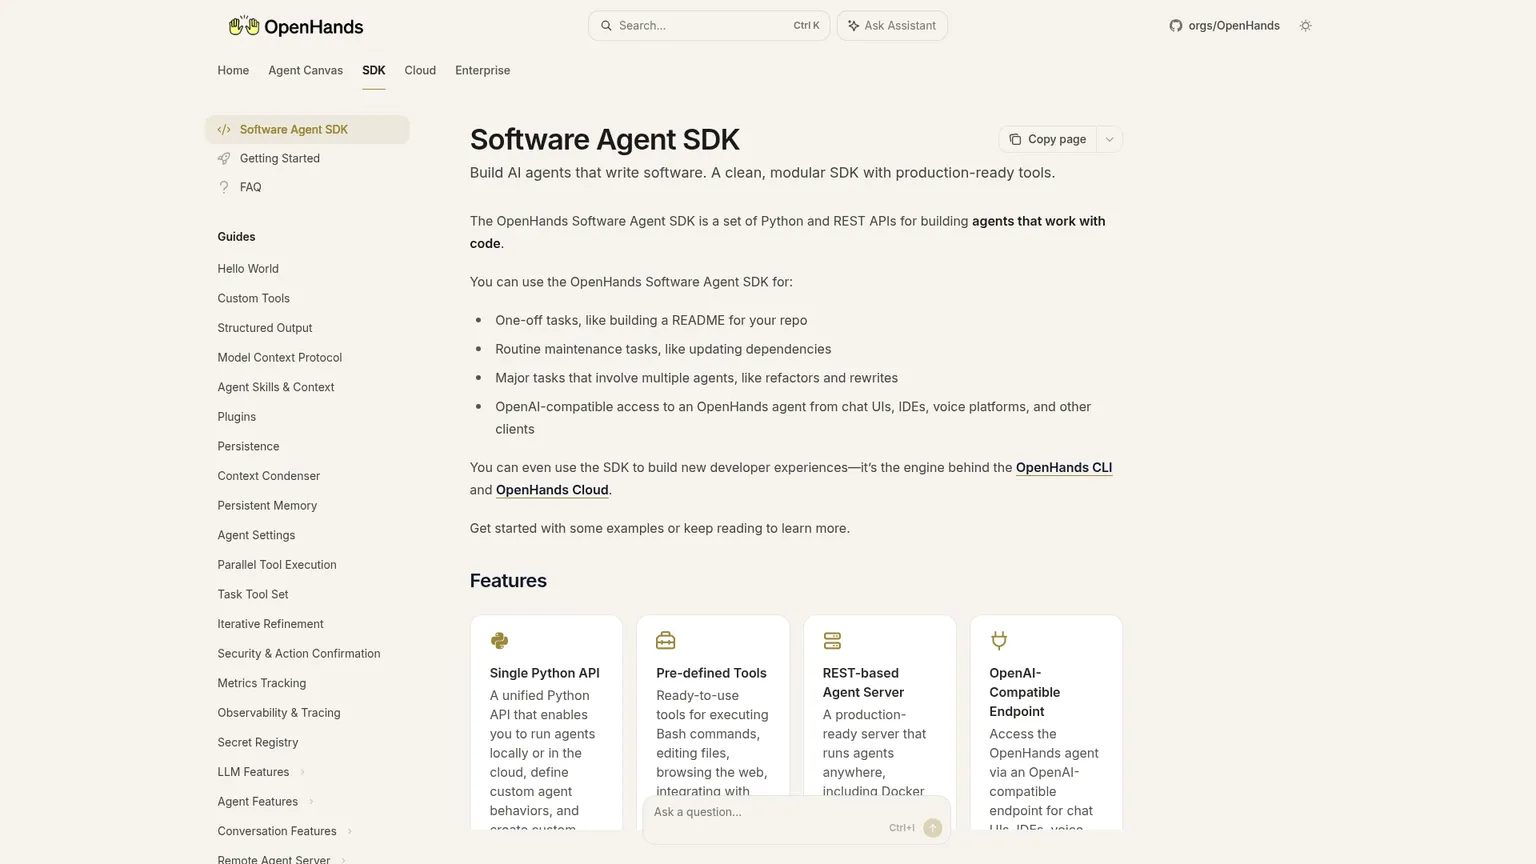Open the Context Condenser guide
This screenshot has height=864, width=1536.
pyautogui.click(x=269, y=476)
